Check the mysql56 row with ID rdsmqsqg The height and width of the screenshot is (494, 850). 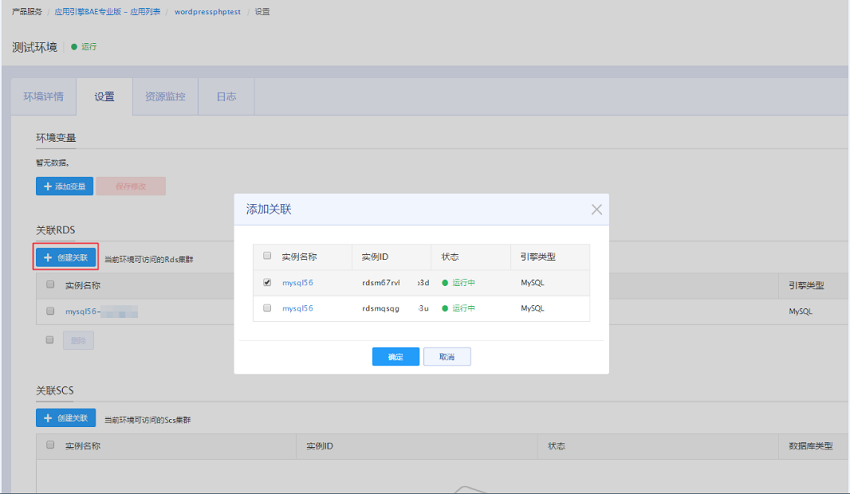(267, 307)
